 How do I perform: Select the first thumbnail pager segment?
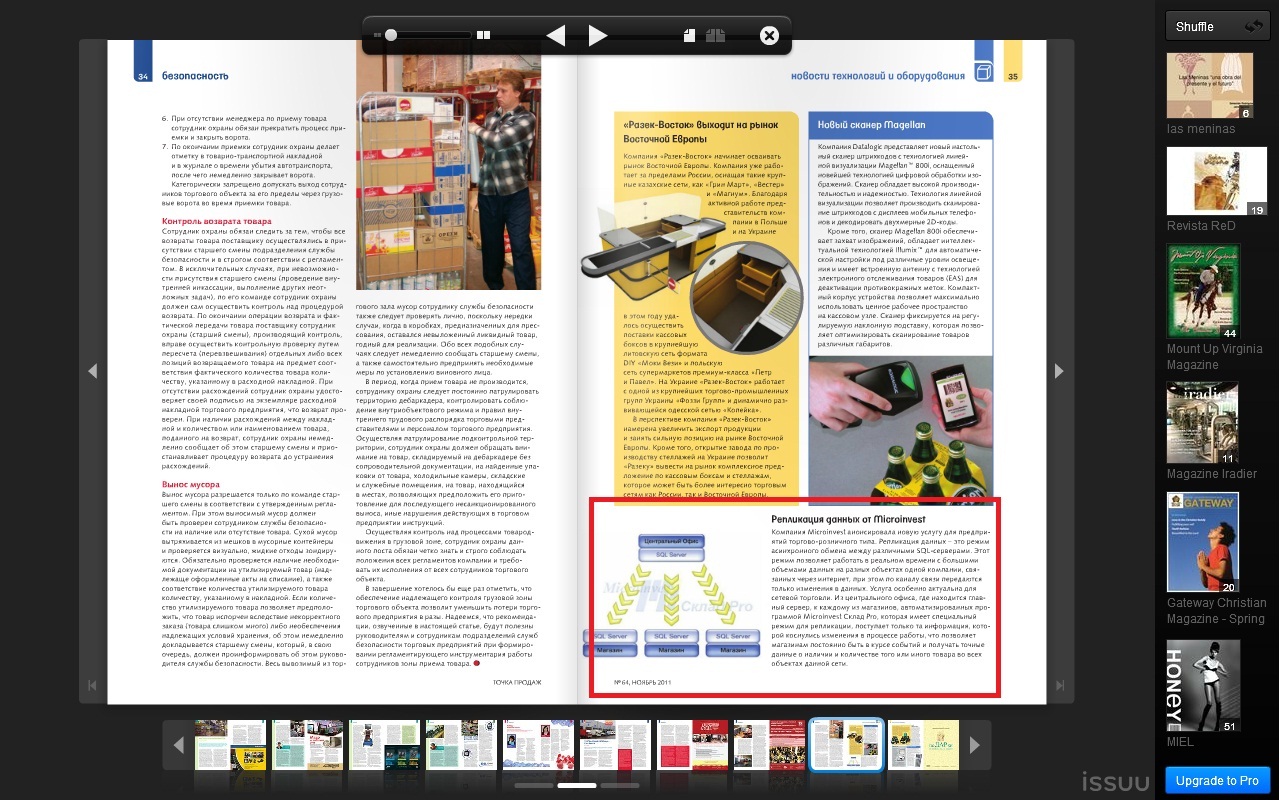tap(534, 786)
